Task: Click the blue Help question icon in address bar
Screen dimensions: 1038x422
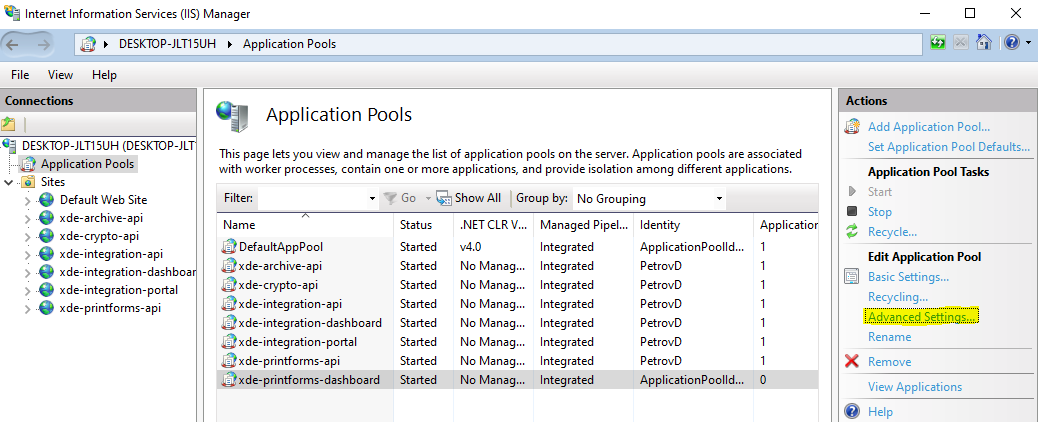Action: click(x=1012, y=43)
